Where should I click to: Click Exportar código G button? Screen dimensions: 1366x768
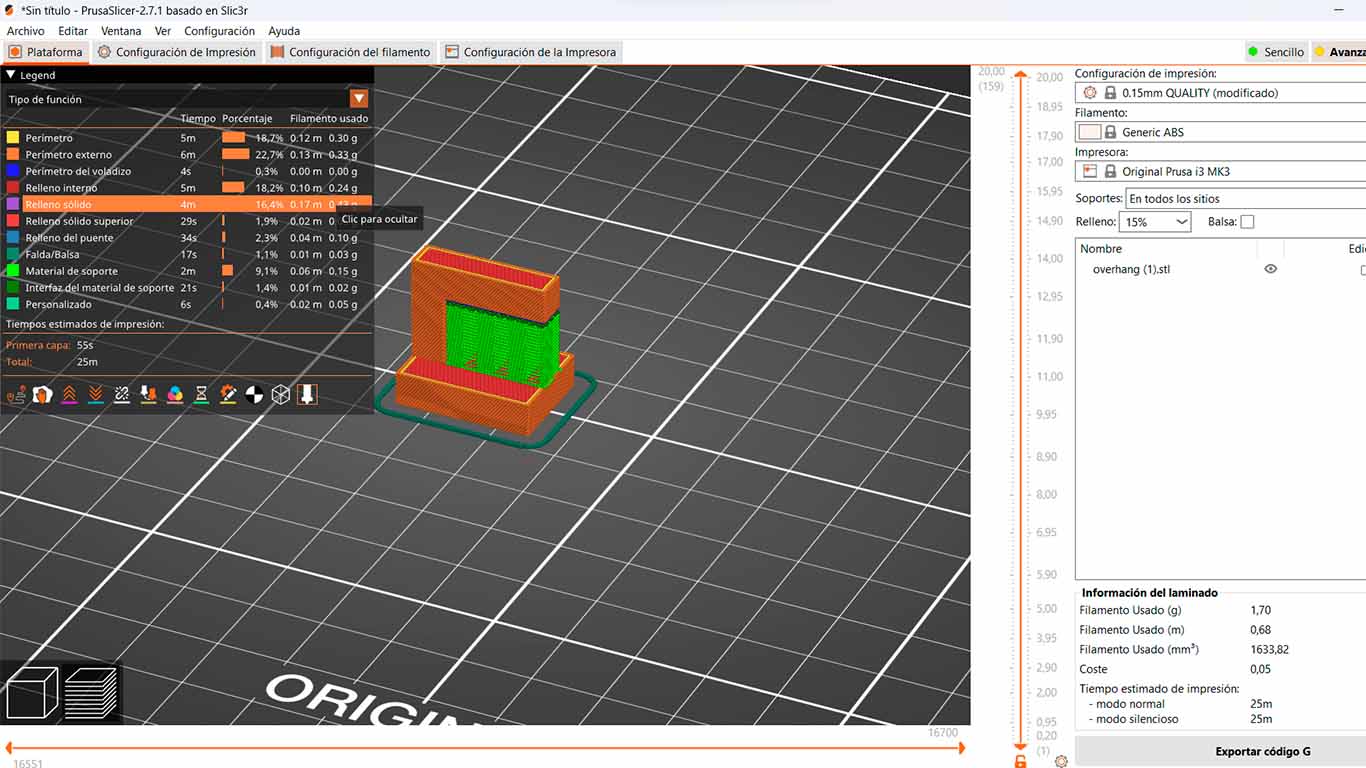click(x=1220, y=751)
